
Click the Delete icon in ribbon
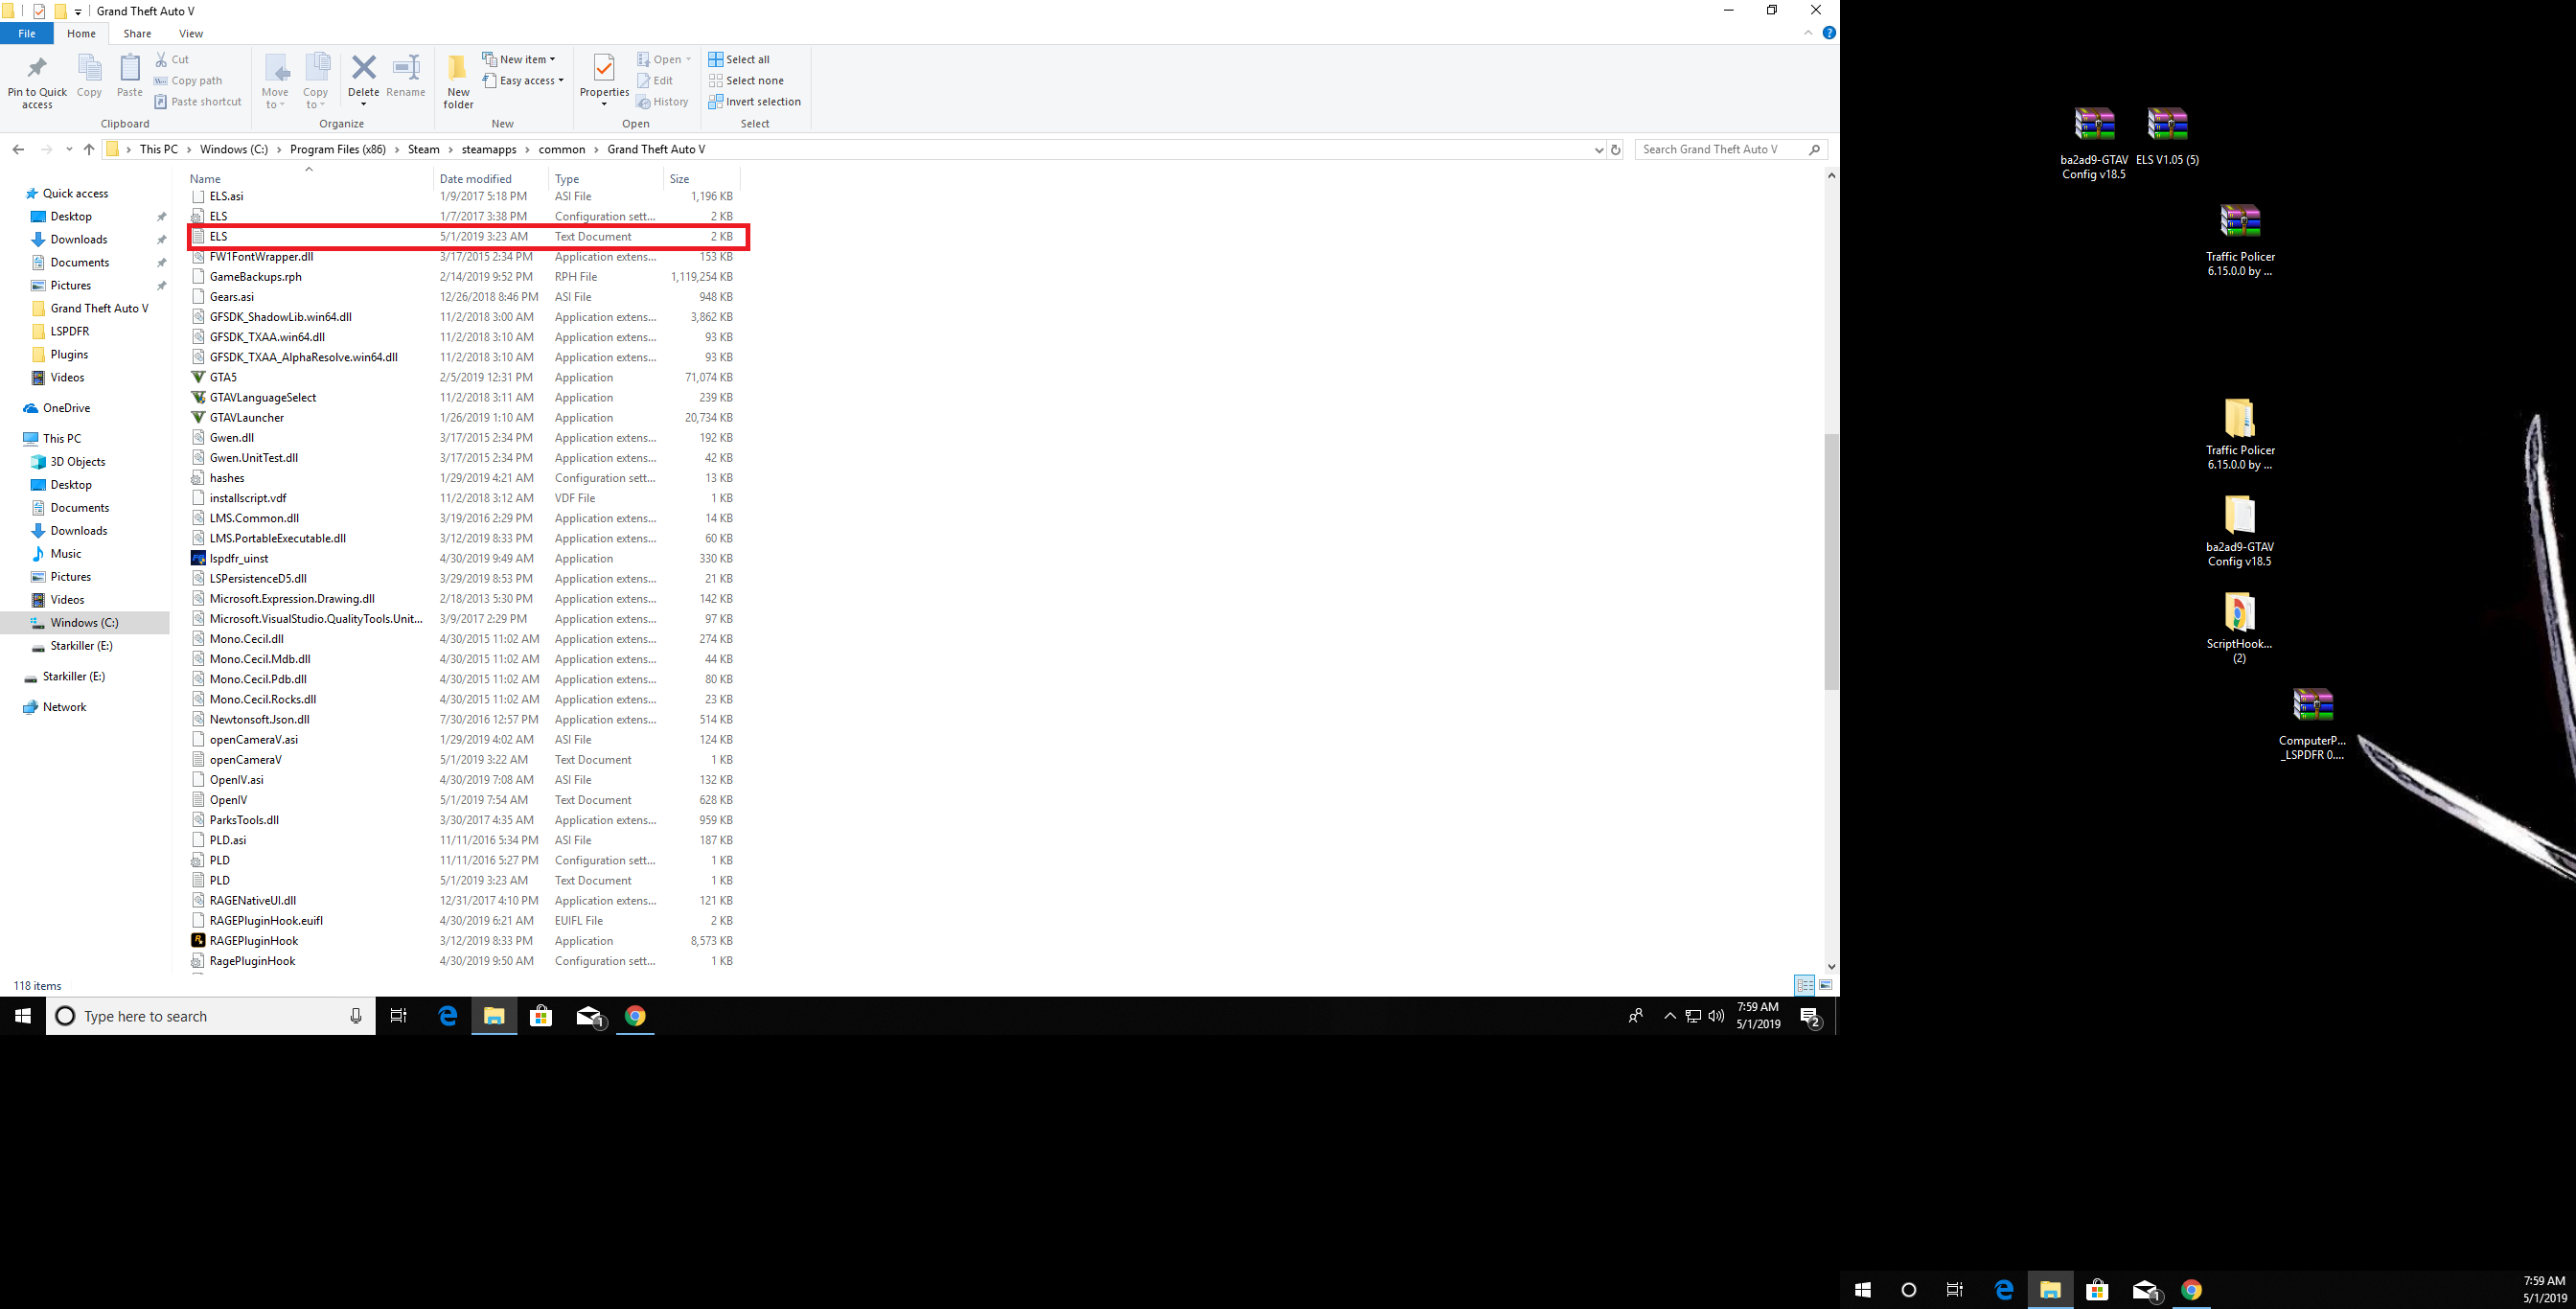pos(363,68)
